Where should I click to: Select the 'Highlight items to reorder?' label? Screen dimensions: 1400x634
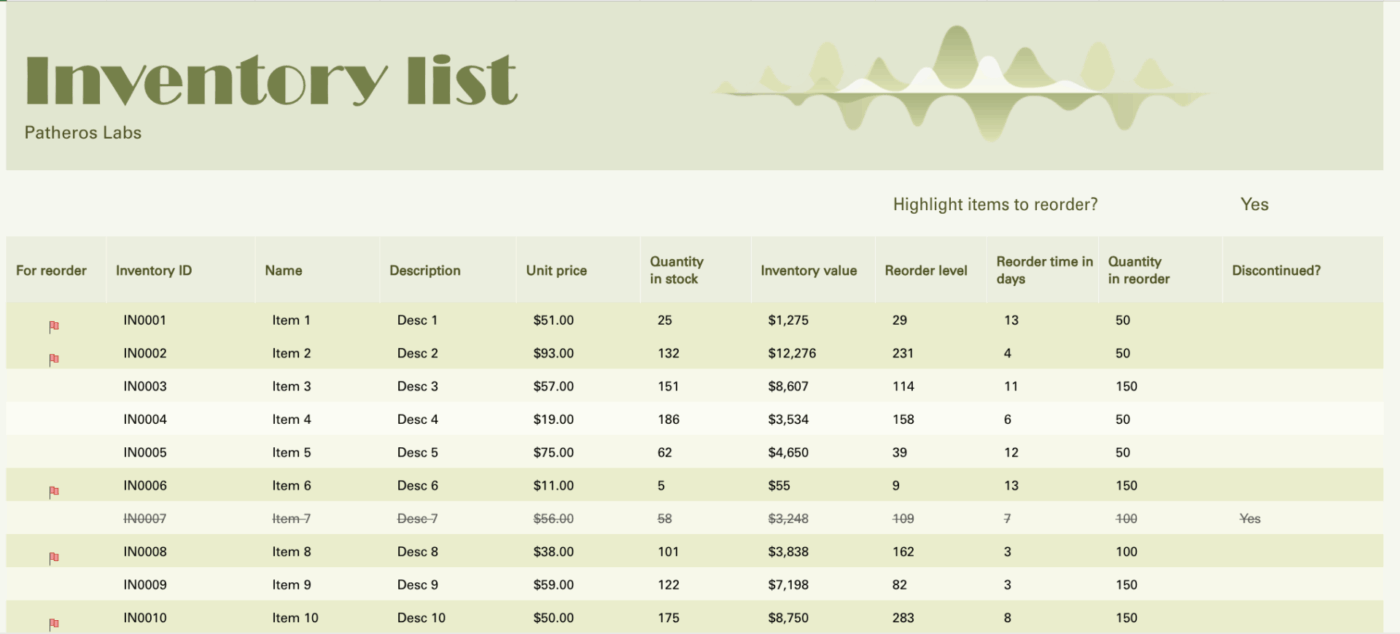[995, 204]
